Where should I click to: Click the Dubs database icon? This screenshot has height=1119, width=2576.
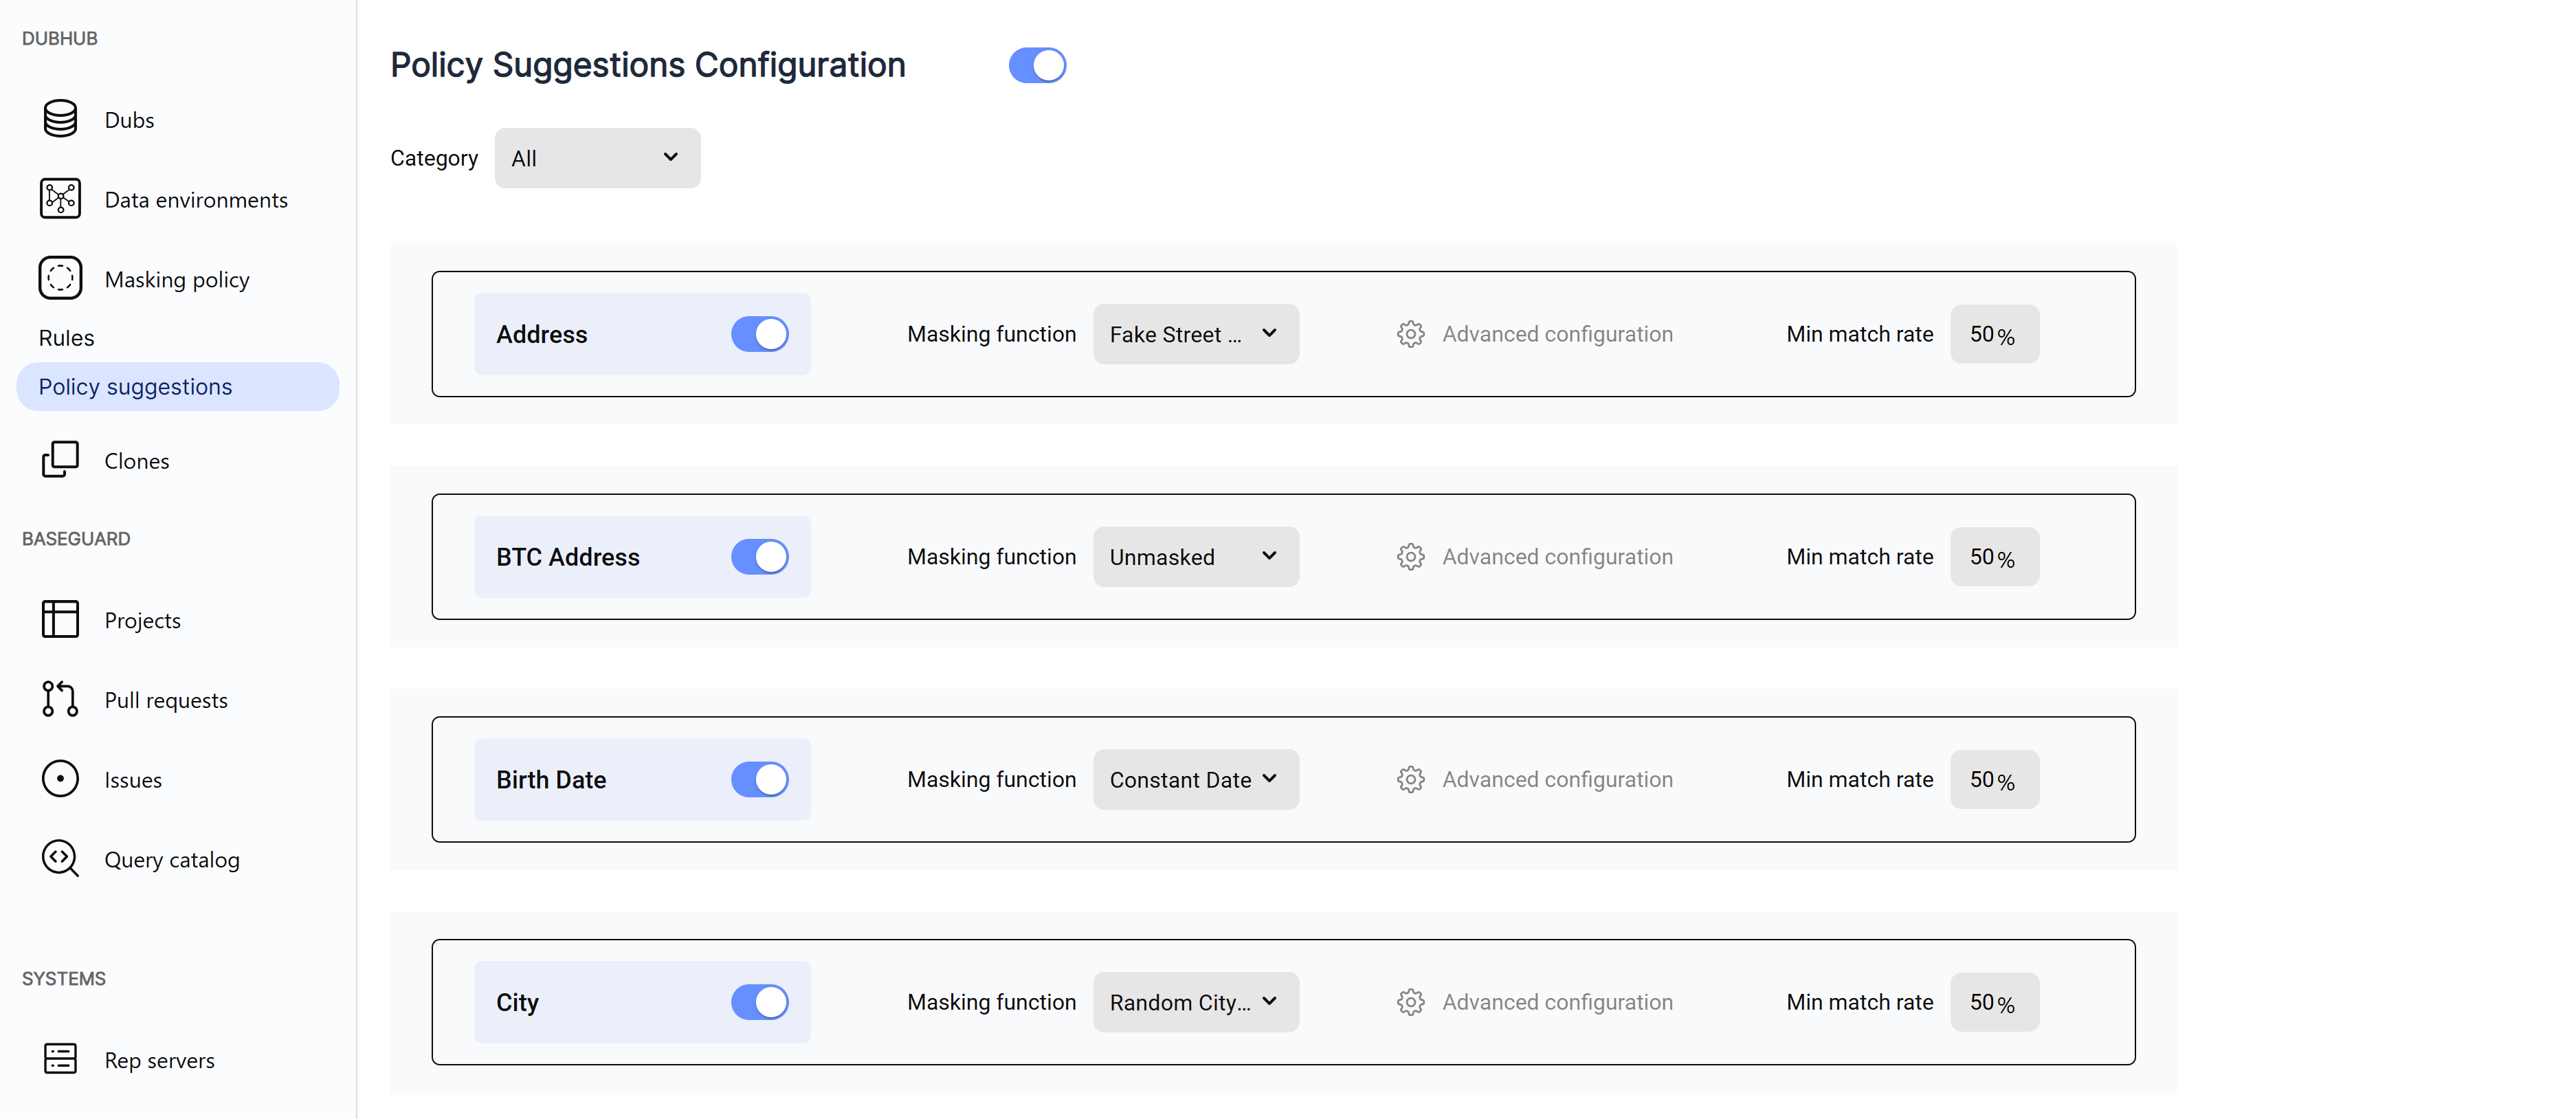click(x=60, y=119)
